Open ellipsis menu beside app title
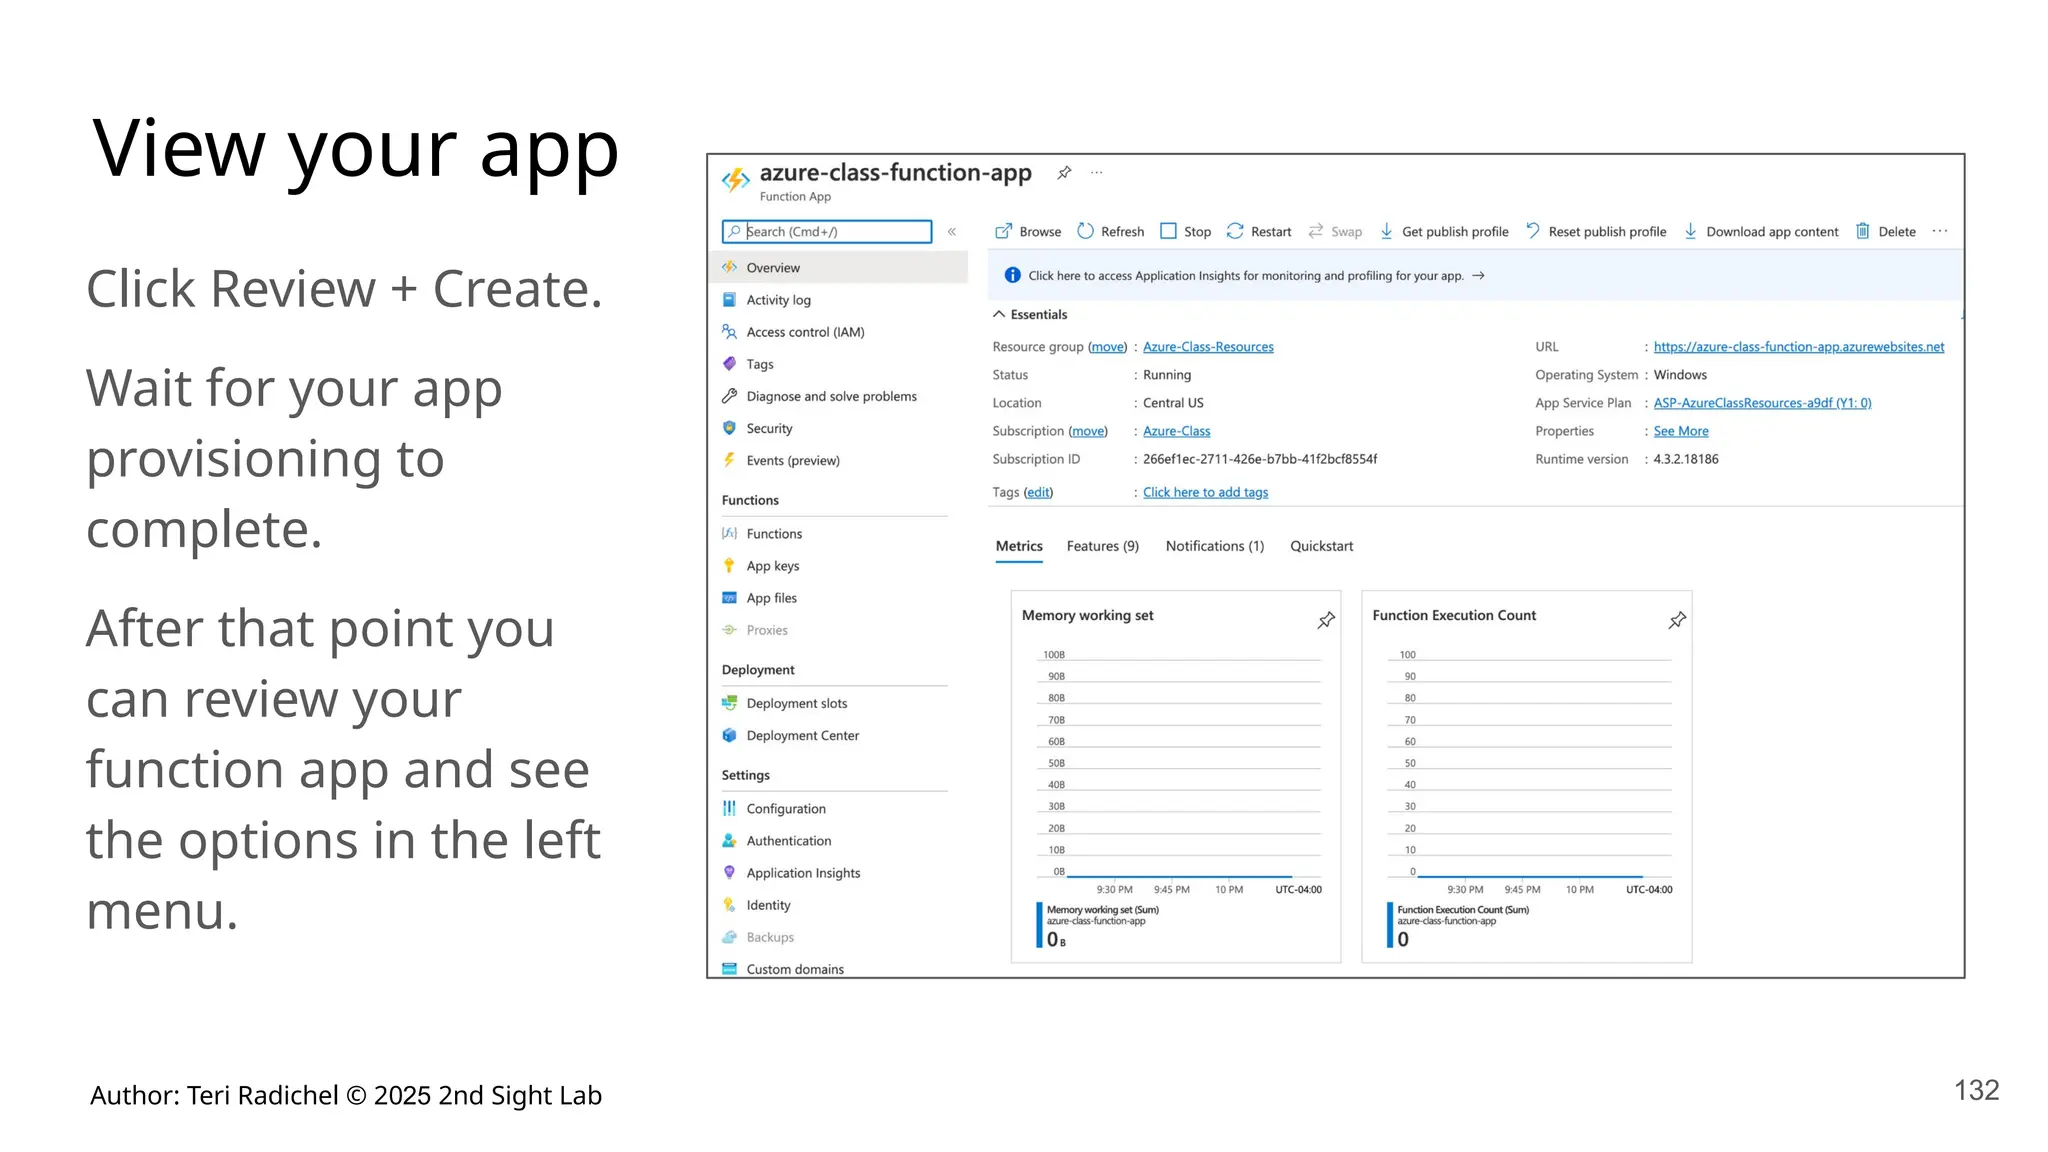The width and height of the screenshot is (2048, 1152). pyautogui.click(x=1097, y=172)
